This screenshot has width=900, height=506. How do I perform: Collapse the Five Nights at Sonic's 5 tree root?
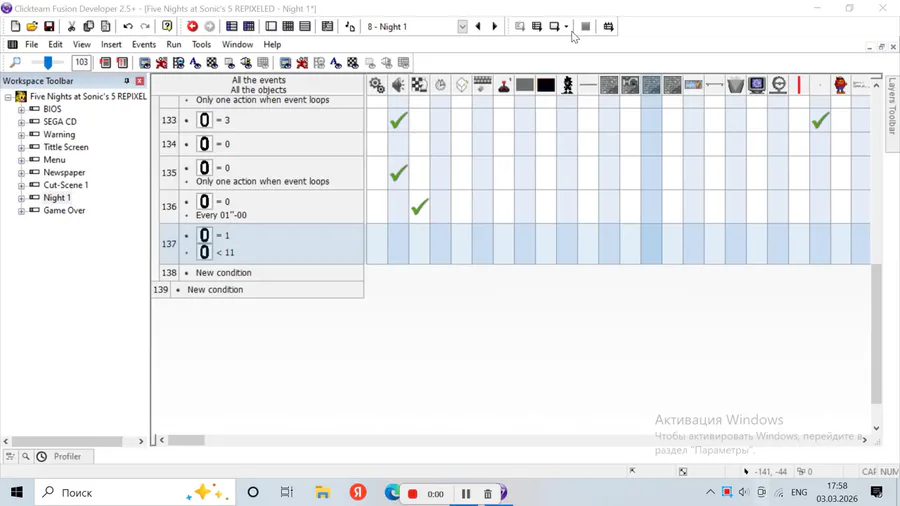[x=8, y=97]
